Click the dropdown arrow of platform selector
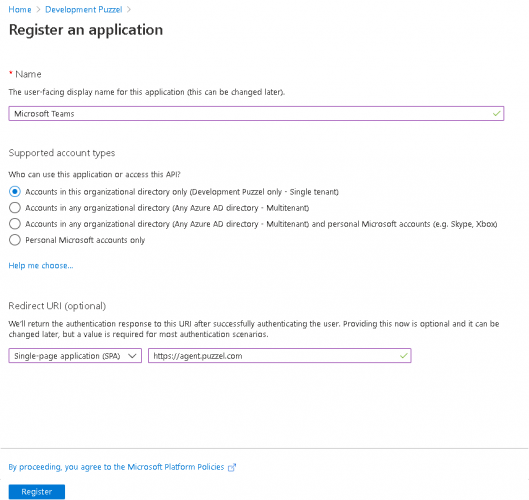 pyautogui.click(x=132, y=356)
